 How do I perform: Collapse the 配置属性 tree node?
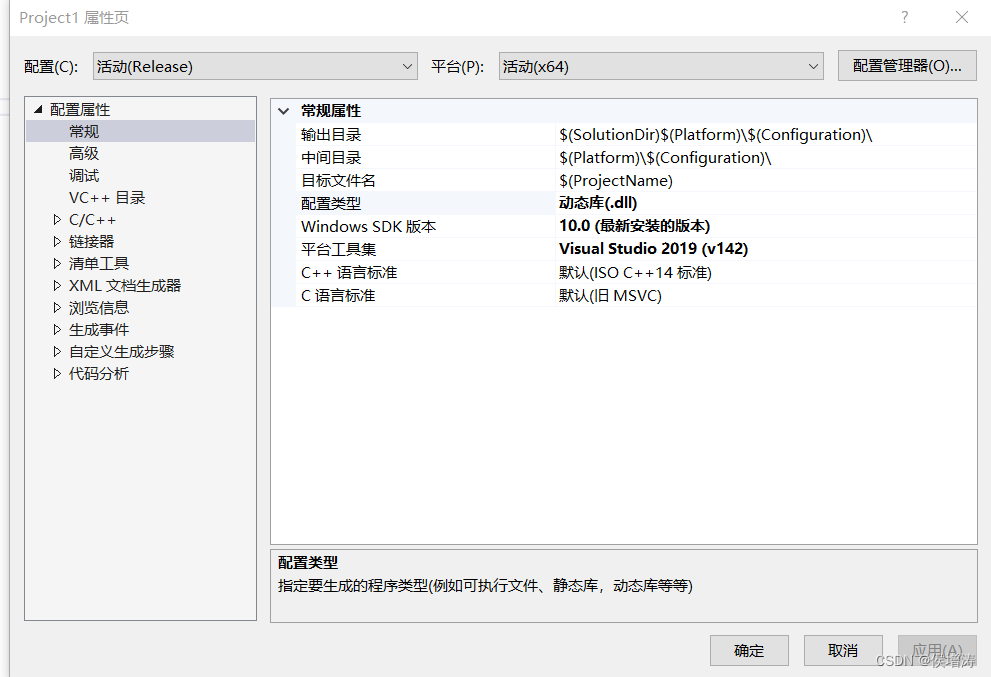click(38, 109)
